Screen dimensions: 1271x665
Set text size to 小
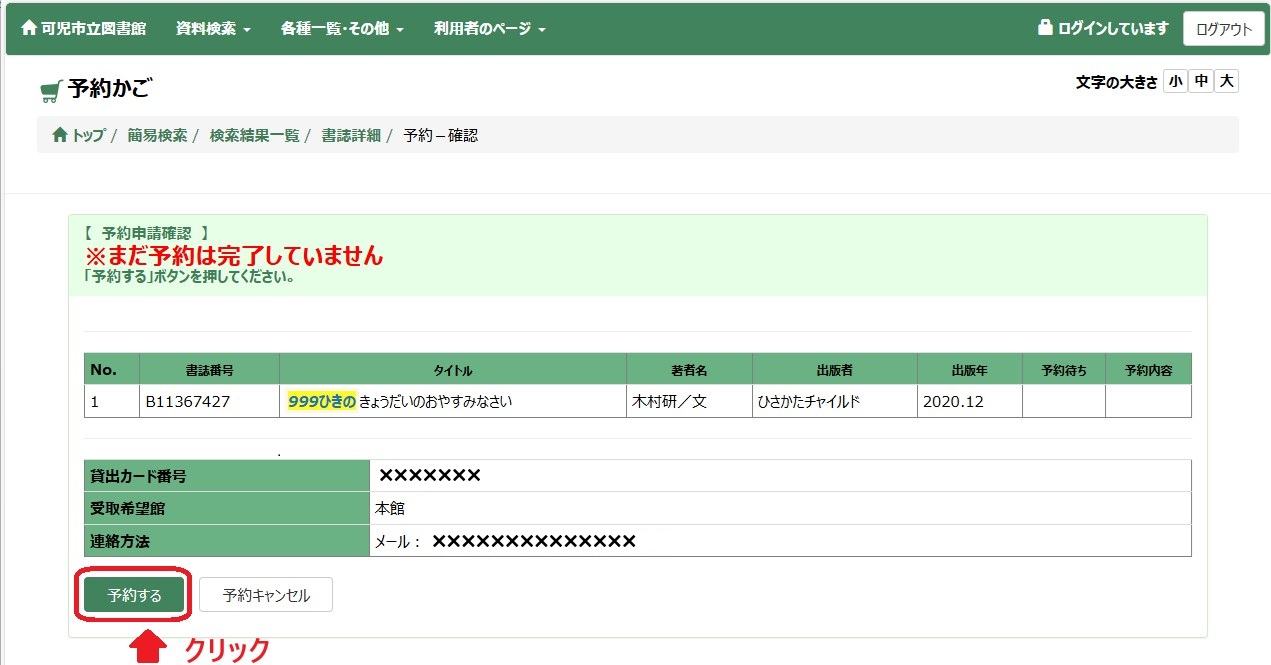[1175, 82]
